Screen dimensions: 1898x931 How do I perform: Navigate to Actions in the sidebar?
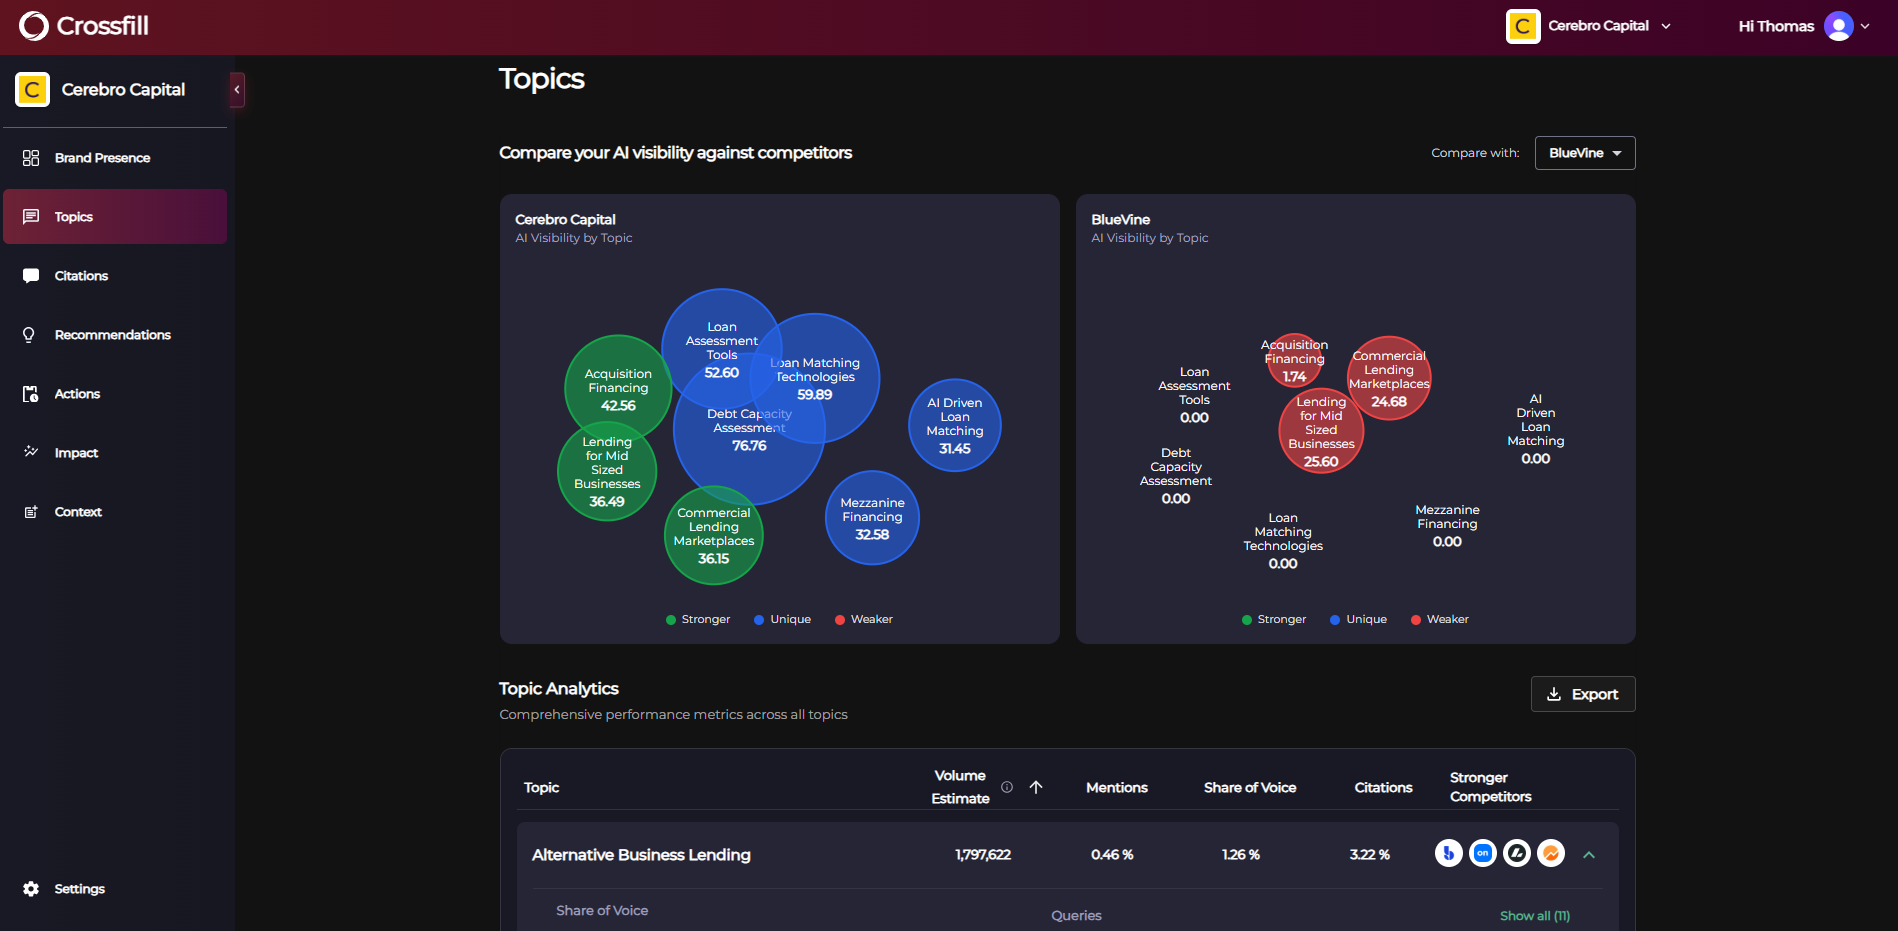(x=115, y=394)
